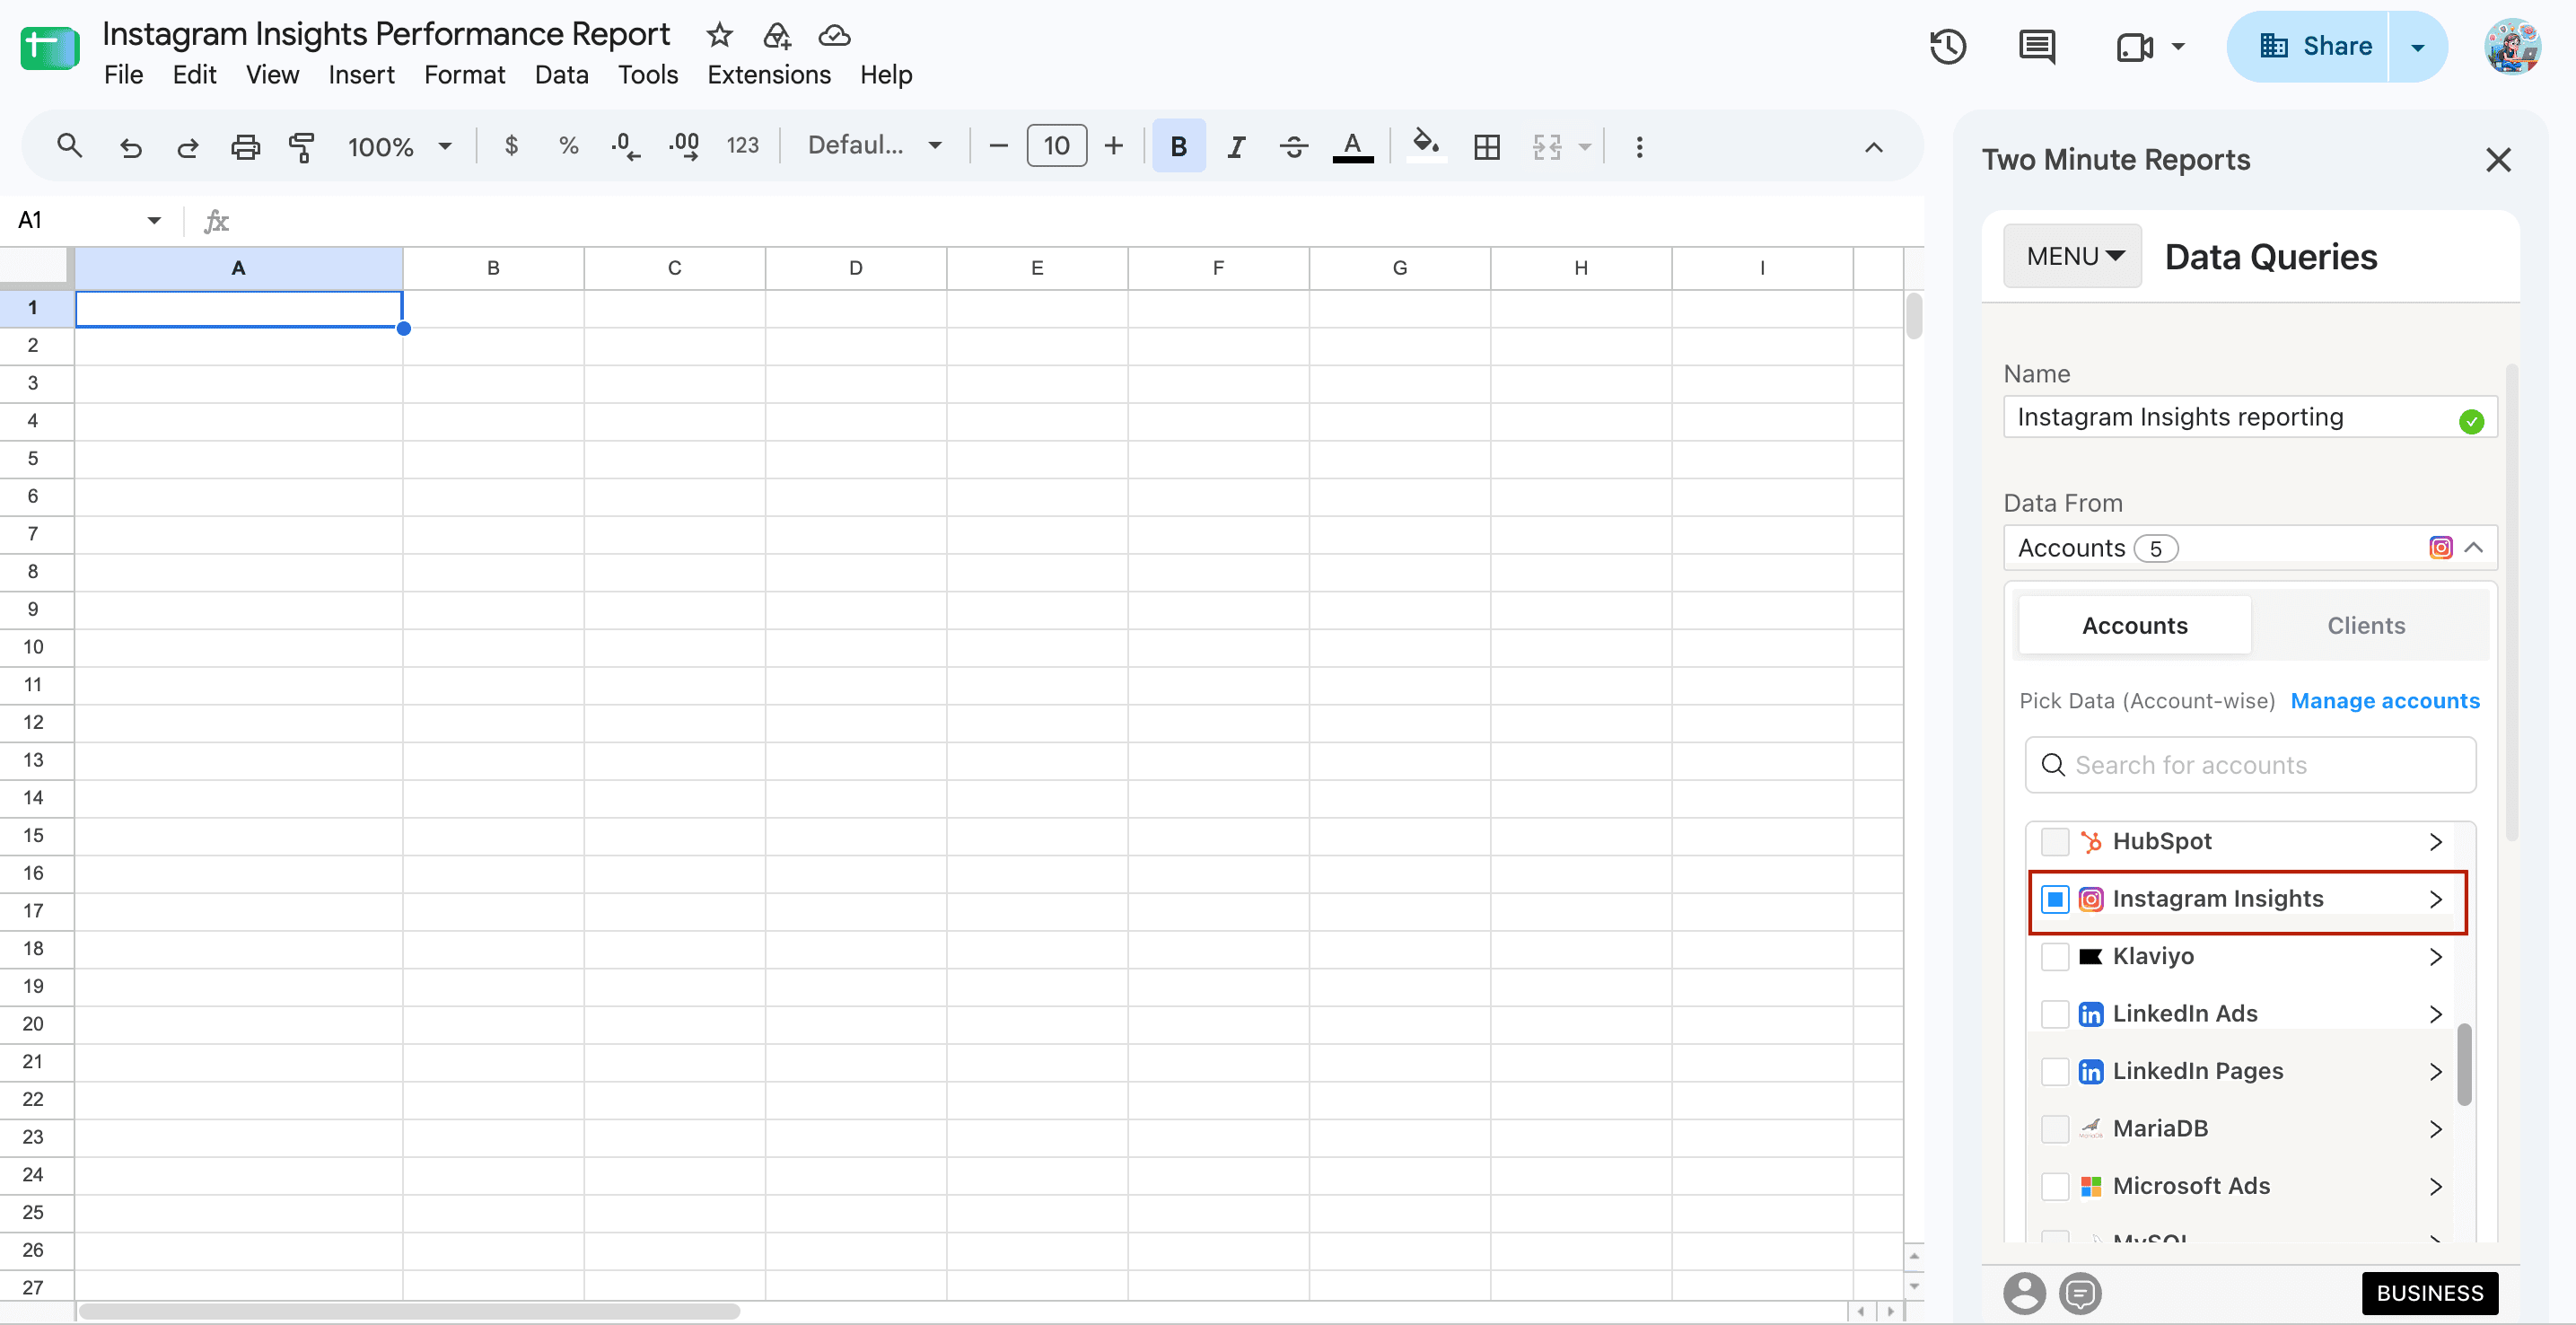Select the paint format roller icon
The height and width of the screenshot is (1325, 2576).
(x=301, y=147)
